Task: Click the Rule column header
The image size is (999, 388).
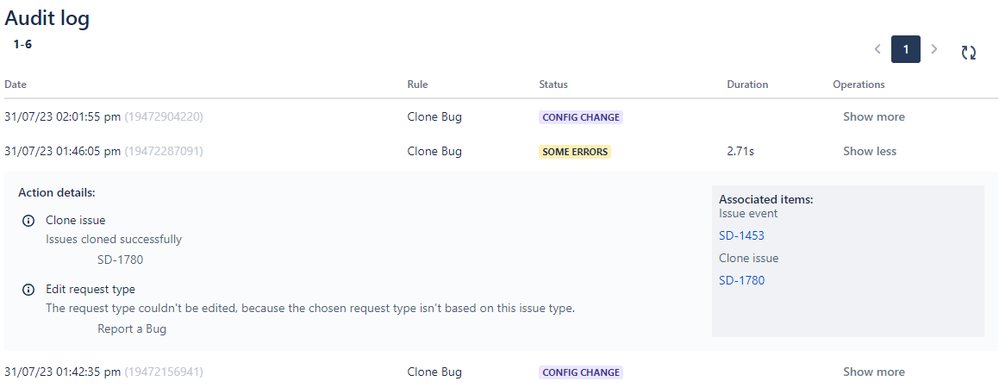Action: [417, 84]
